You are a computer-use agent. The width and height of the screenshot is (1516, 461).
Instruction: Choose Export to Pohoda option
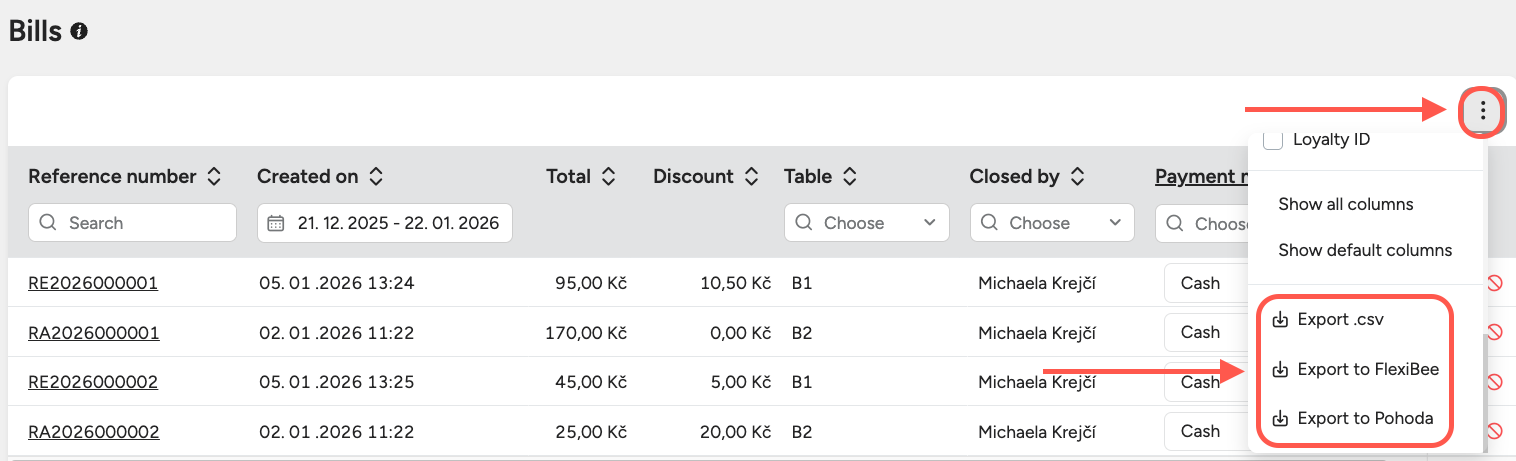pos(1364,418)
